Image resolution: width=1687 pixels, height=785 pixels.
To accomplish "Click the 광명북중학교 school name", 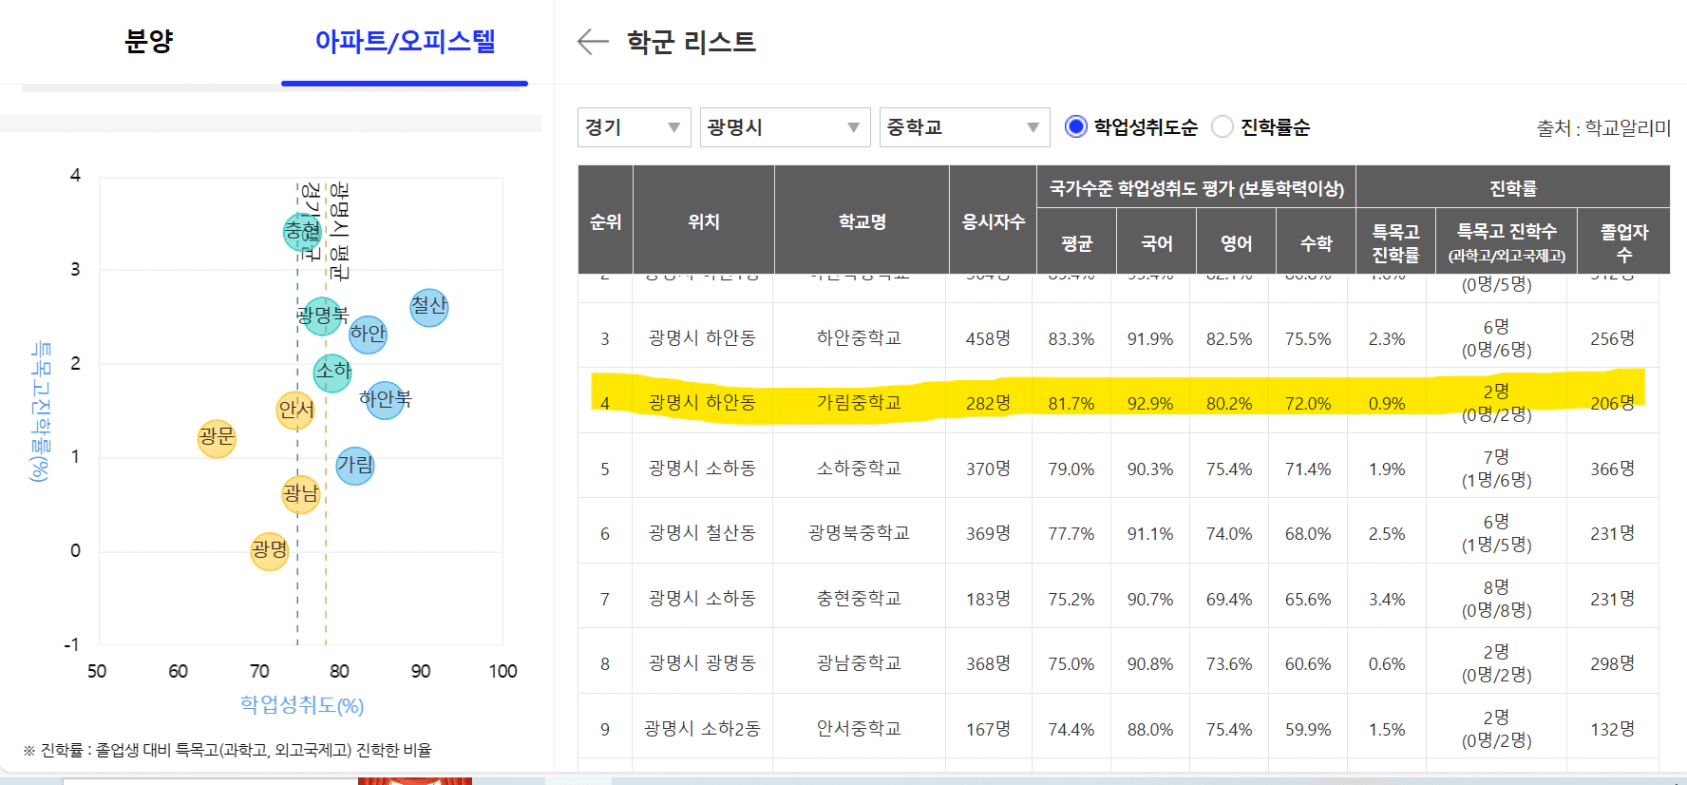I will pyautogui.click(x=859, y=533).
